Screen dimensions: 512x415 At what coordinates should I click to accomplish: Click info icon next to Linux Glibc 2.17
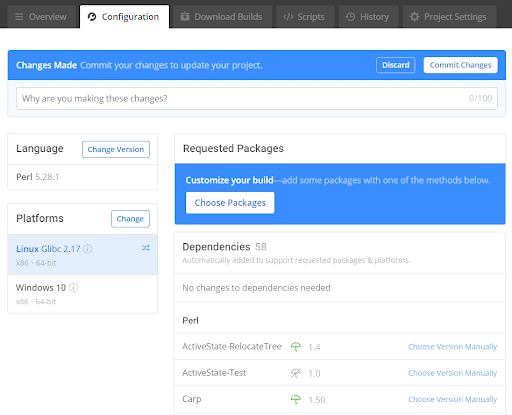[x=88, y=249]
